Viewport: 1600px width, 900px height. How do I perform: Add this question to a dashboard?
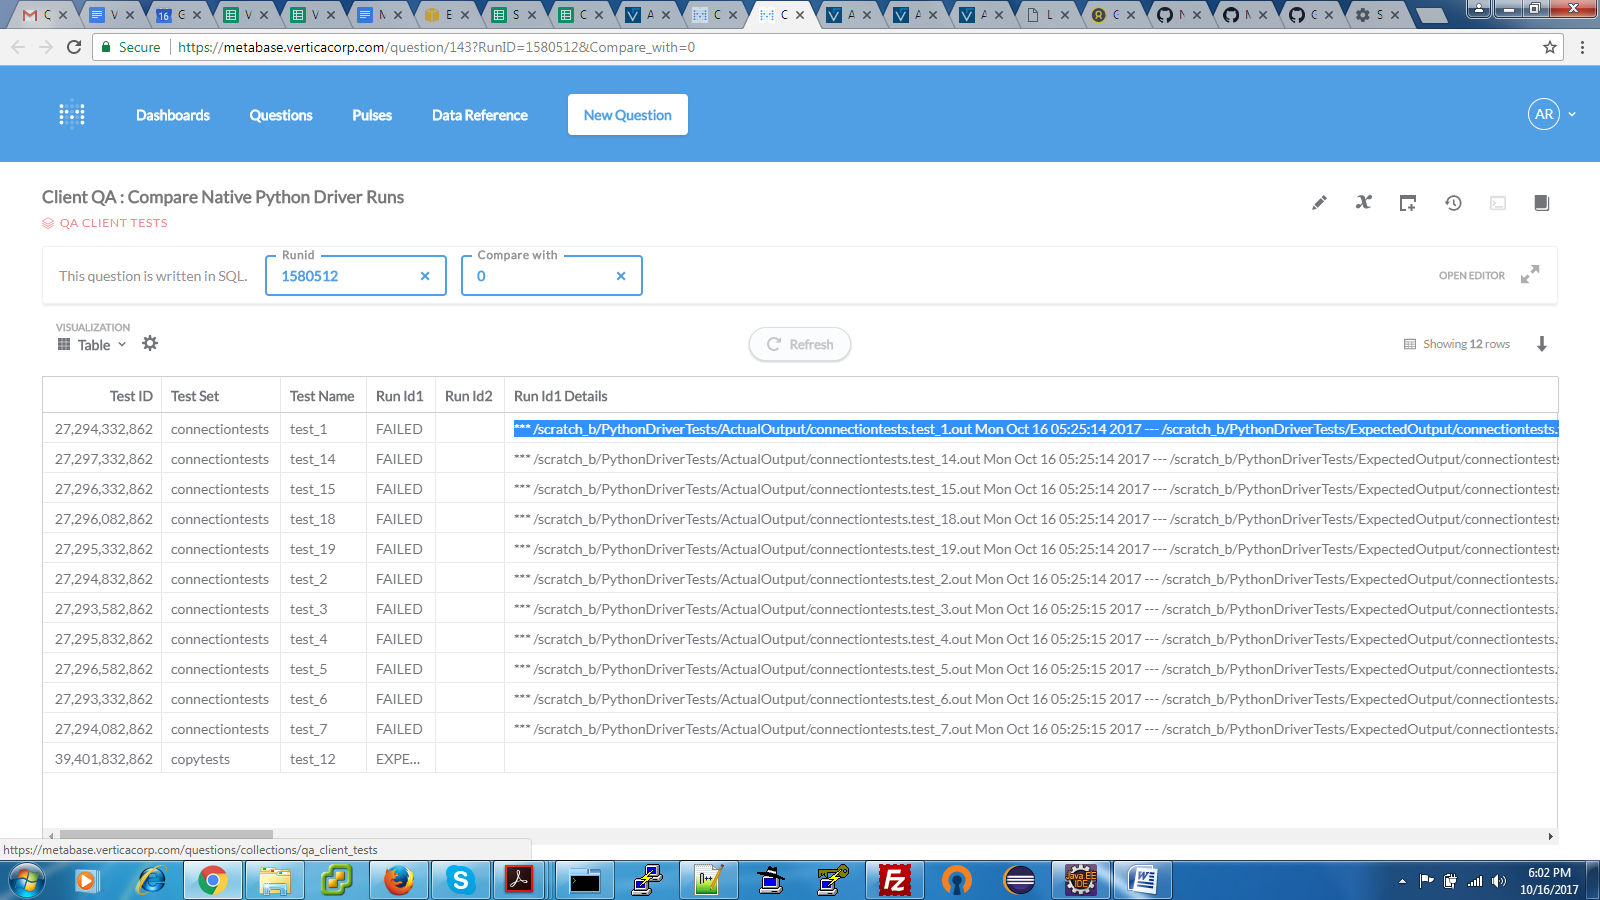pyautogui.click(x=1407, y=203)
